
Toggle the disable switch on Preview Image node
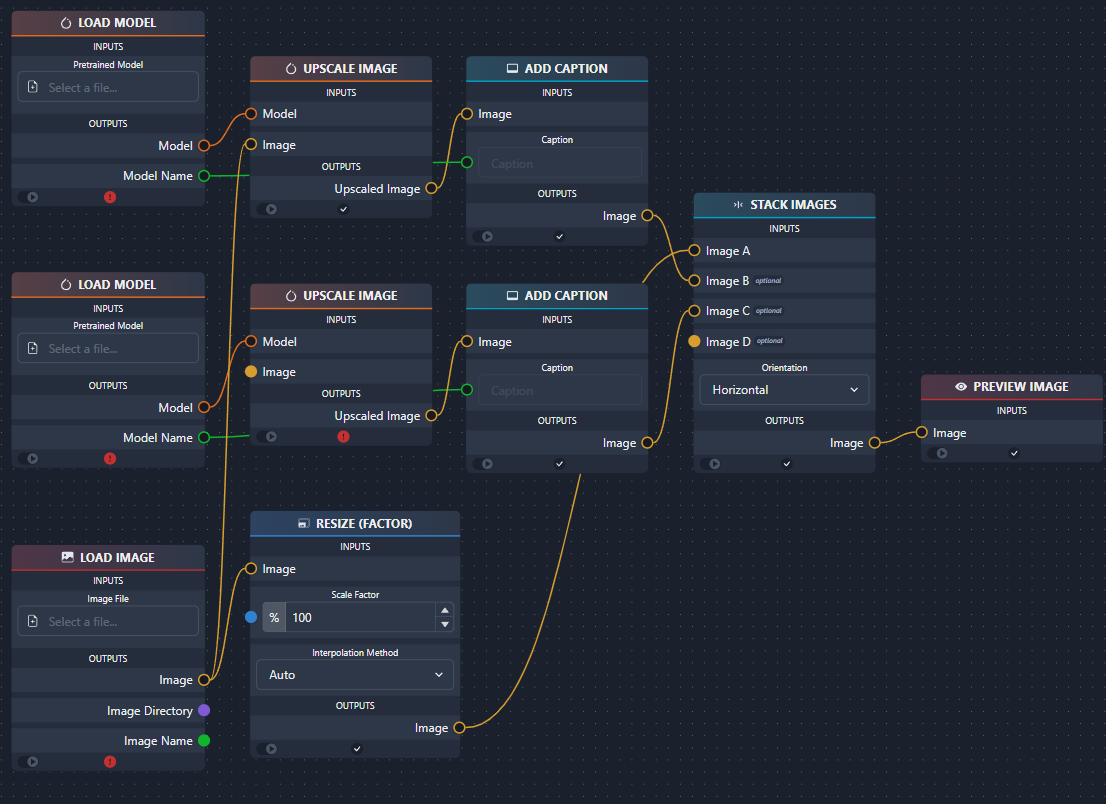coord(938,453)
